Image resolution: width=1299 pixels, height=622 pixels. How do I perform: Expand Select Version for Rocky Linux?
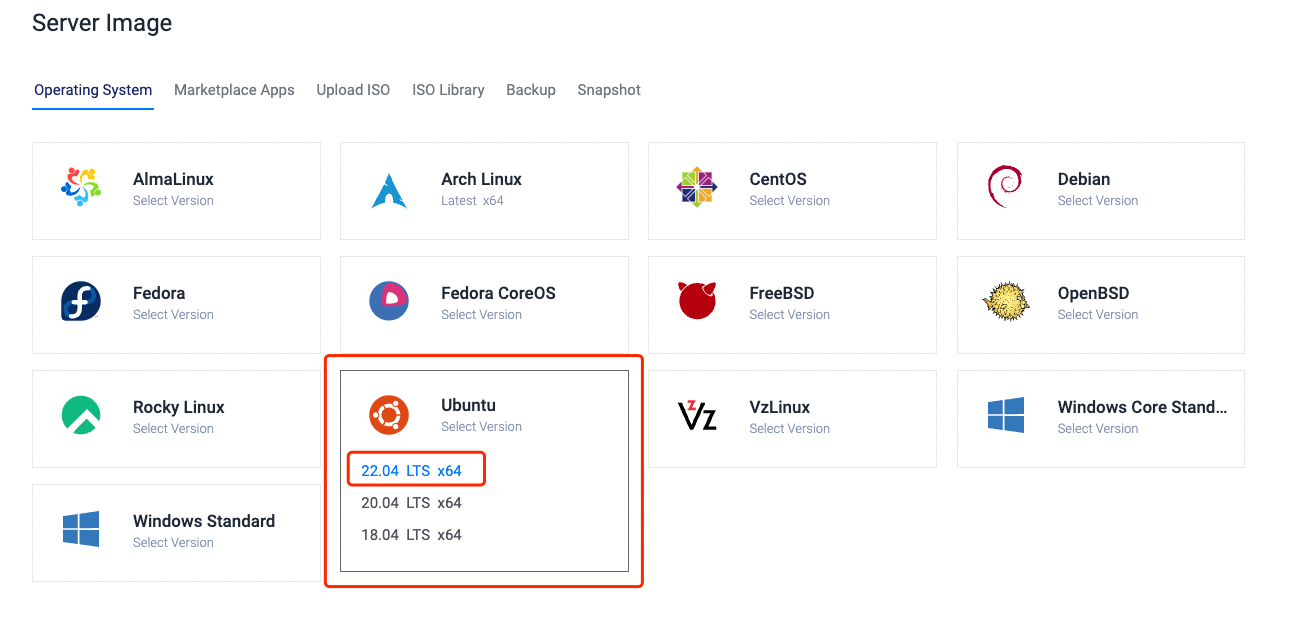[172, 429]
